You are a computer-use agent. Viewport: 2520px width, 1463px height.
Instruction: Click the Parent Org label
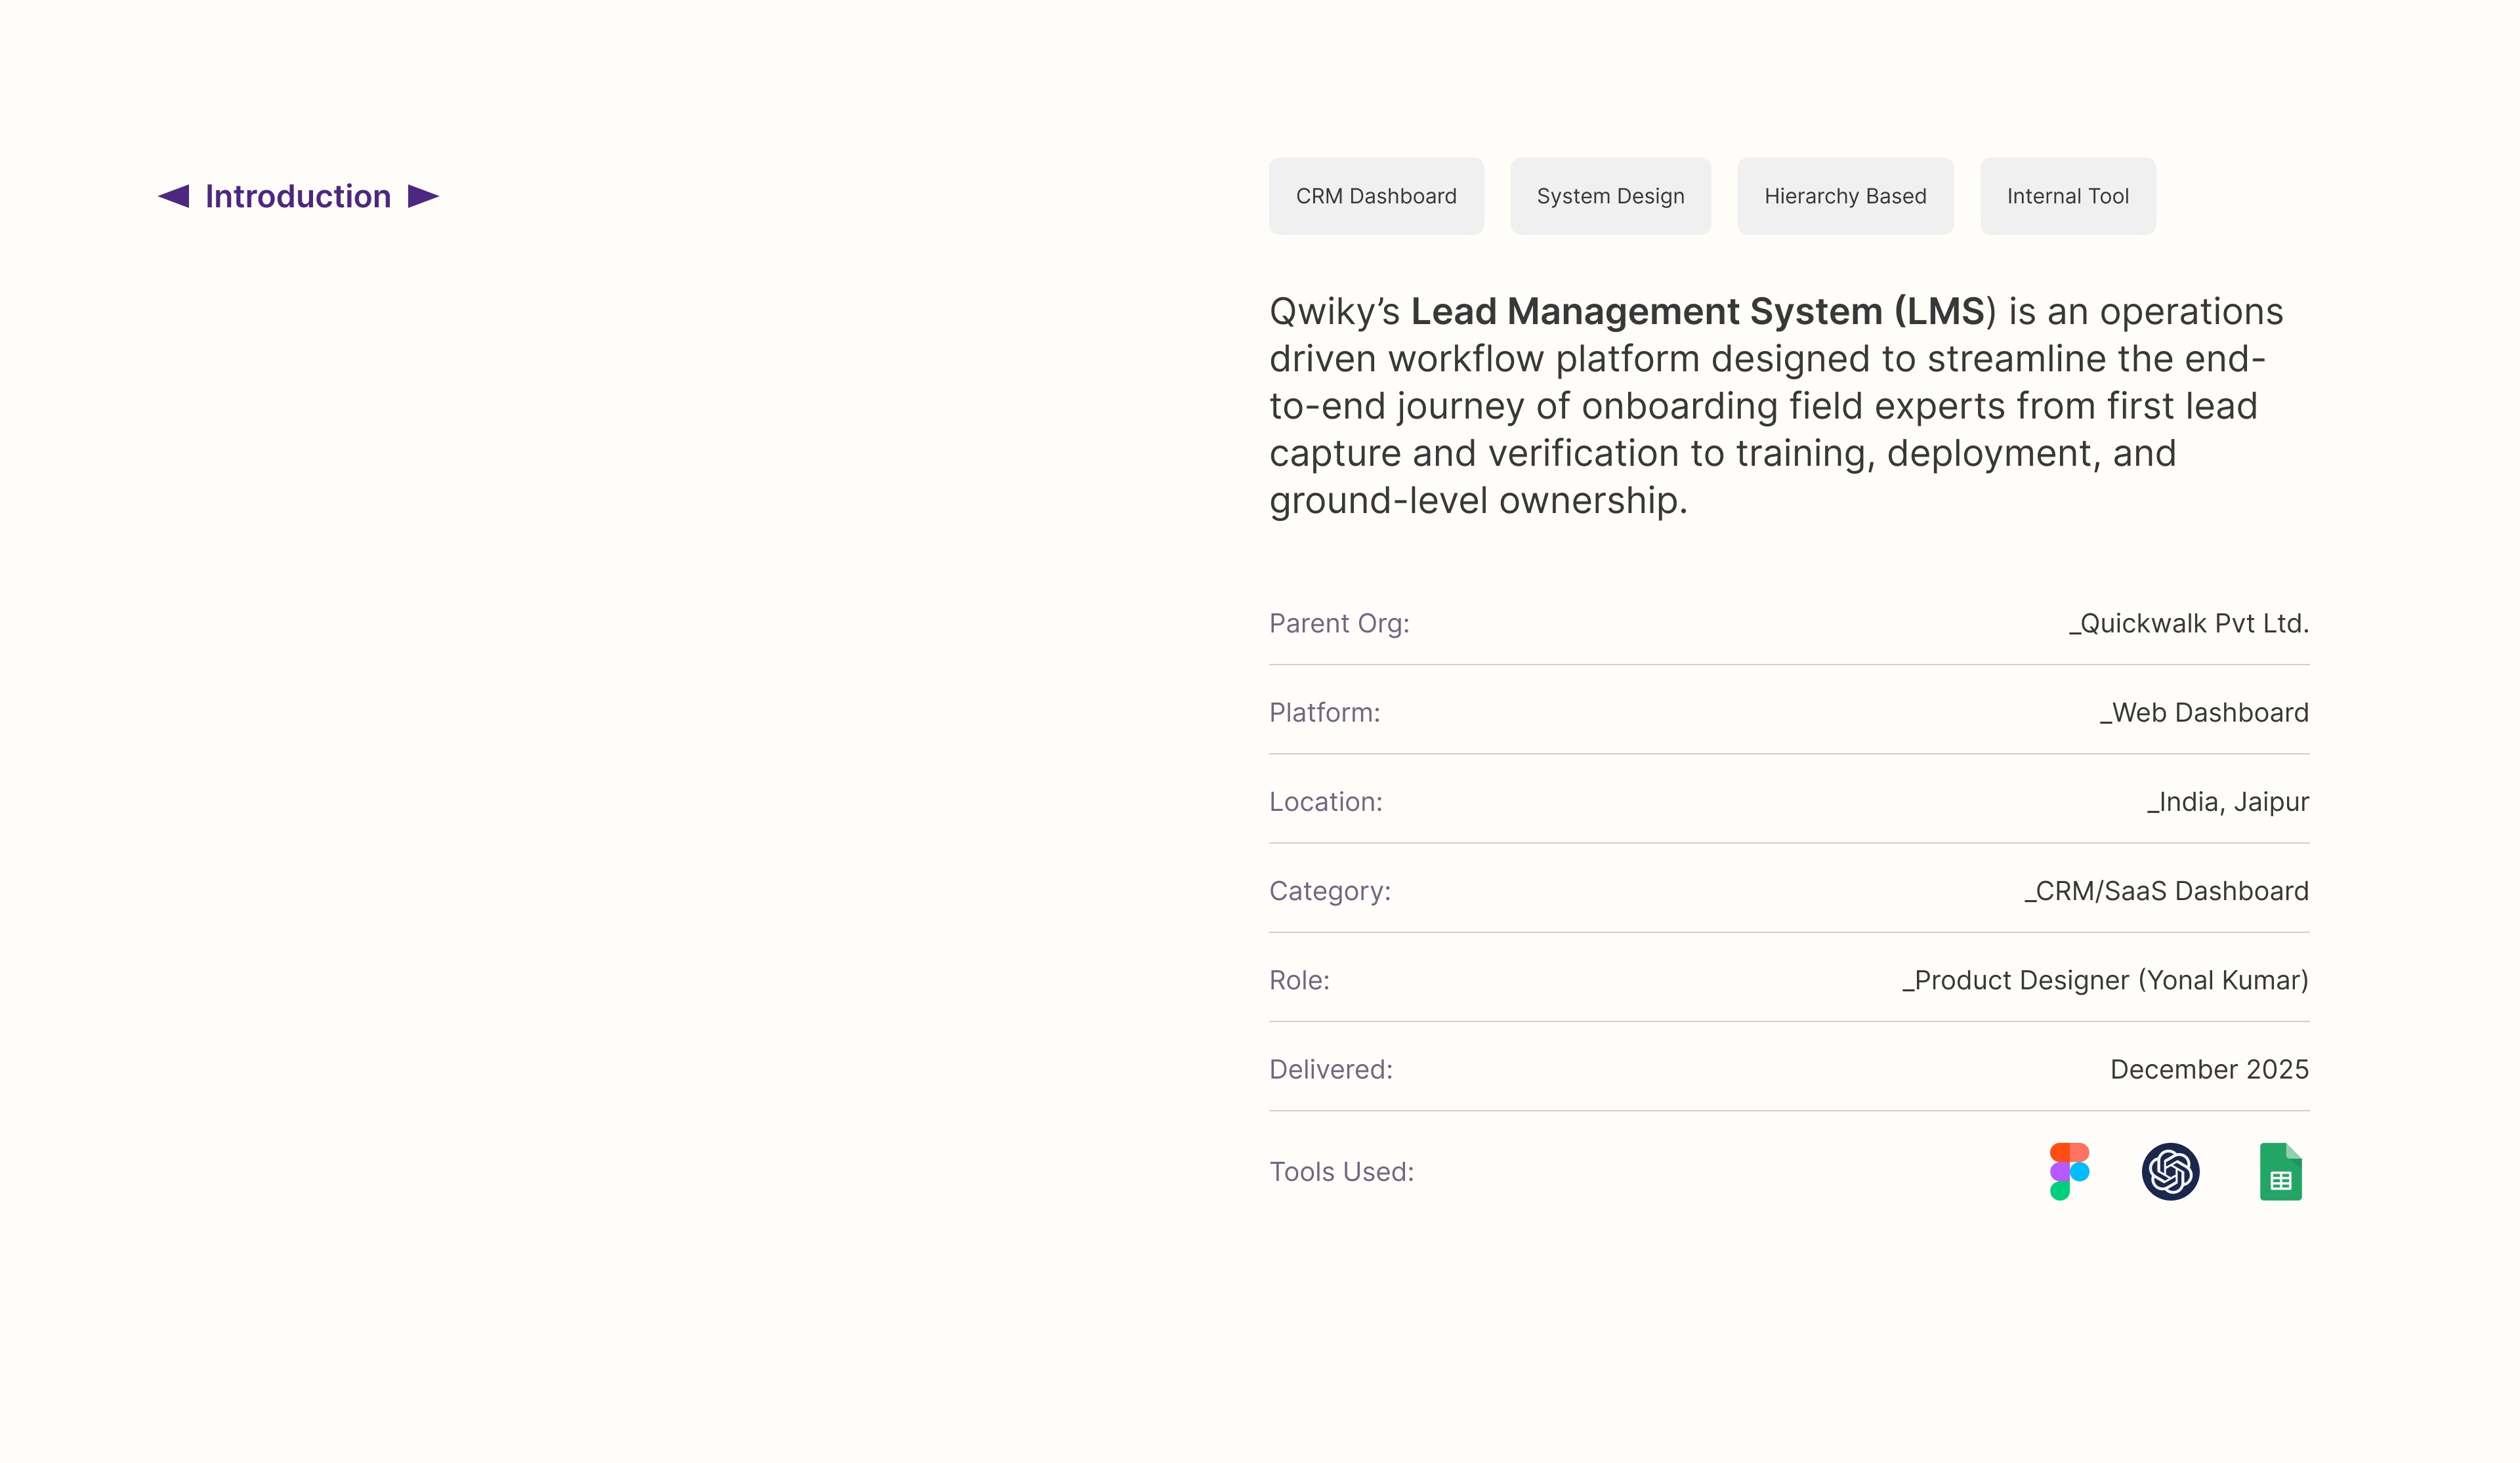point(1338,623)
